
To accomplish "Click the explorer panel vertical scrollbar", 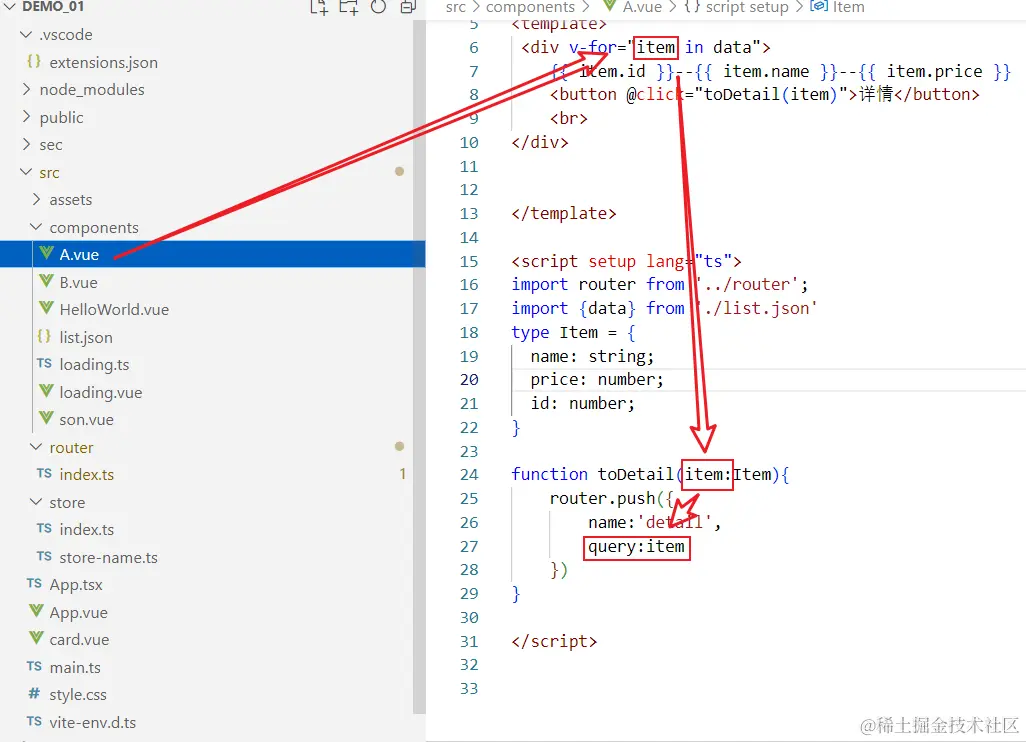I will [419, 366].
